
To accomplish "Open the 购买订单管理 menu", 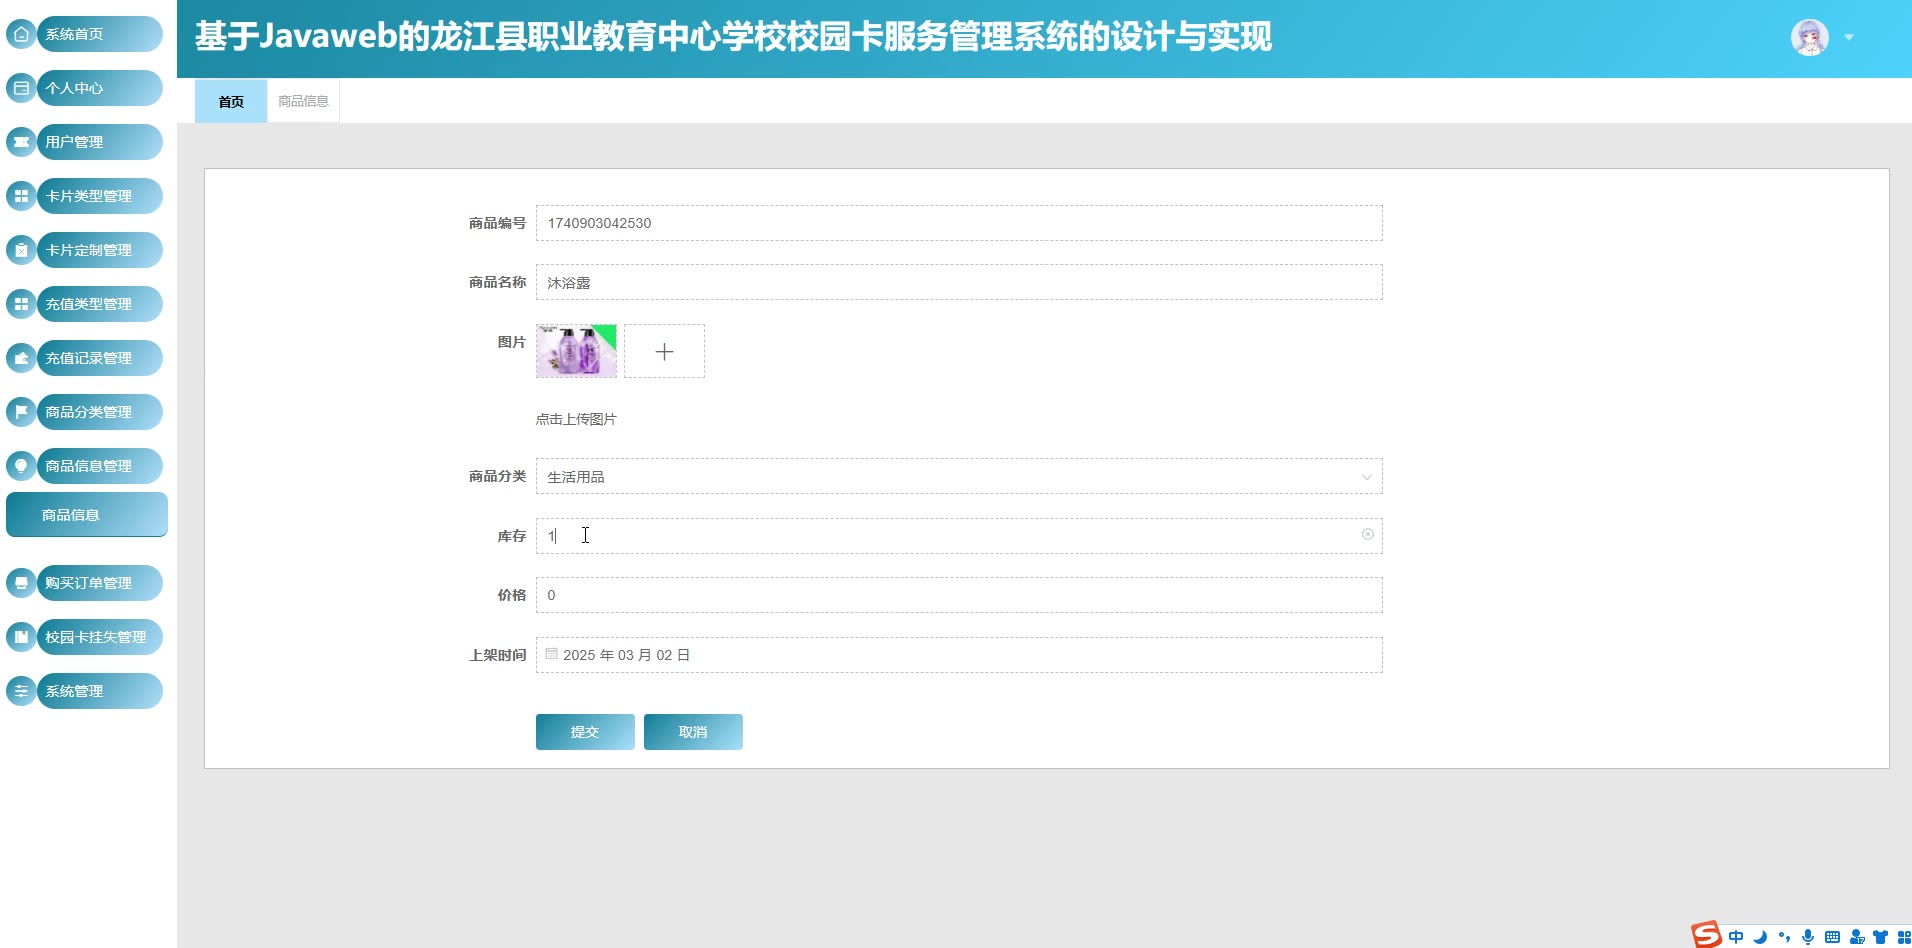I will pyautogui.click(x=88, y=583).
